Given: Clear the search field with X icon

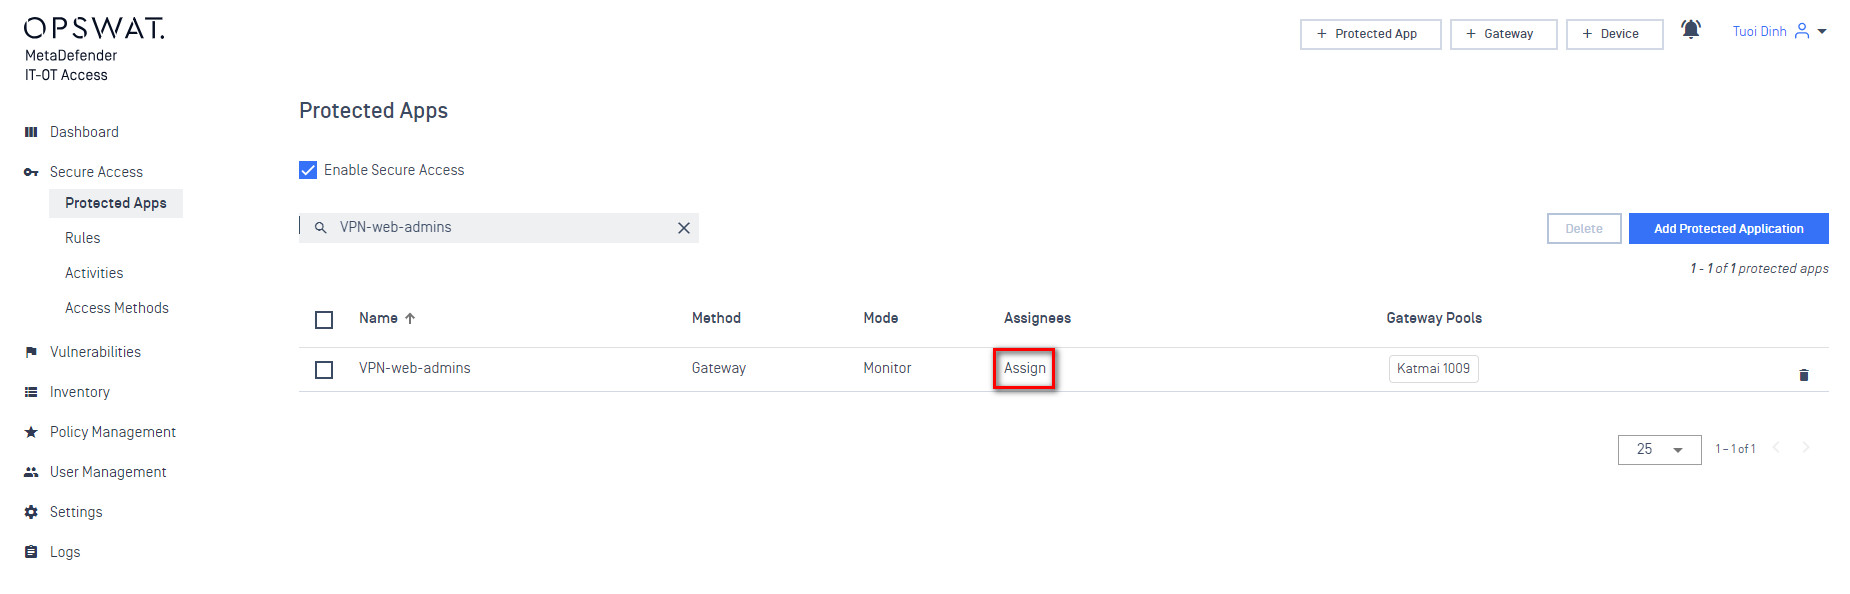Looking at the screenshot, I should [684, 228].
